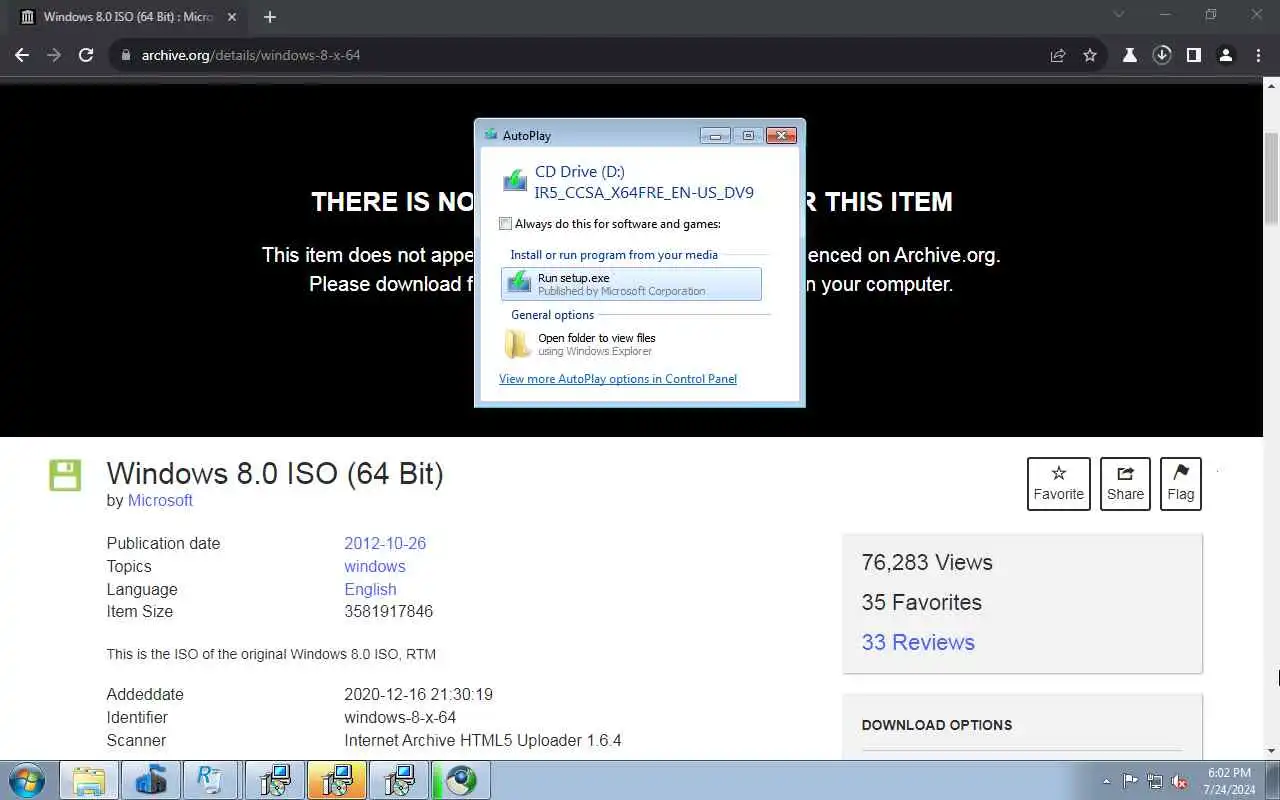
Task: Click the '35 Favorites' text
Action: point(922,602)
